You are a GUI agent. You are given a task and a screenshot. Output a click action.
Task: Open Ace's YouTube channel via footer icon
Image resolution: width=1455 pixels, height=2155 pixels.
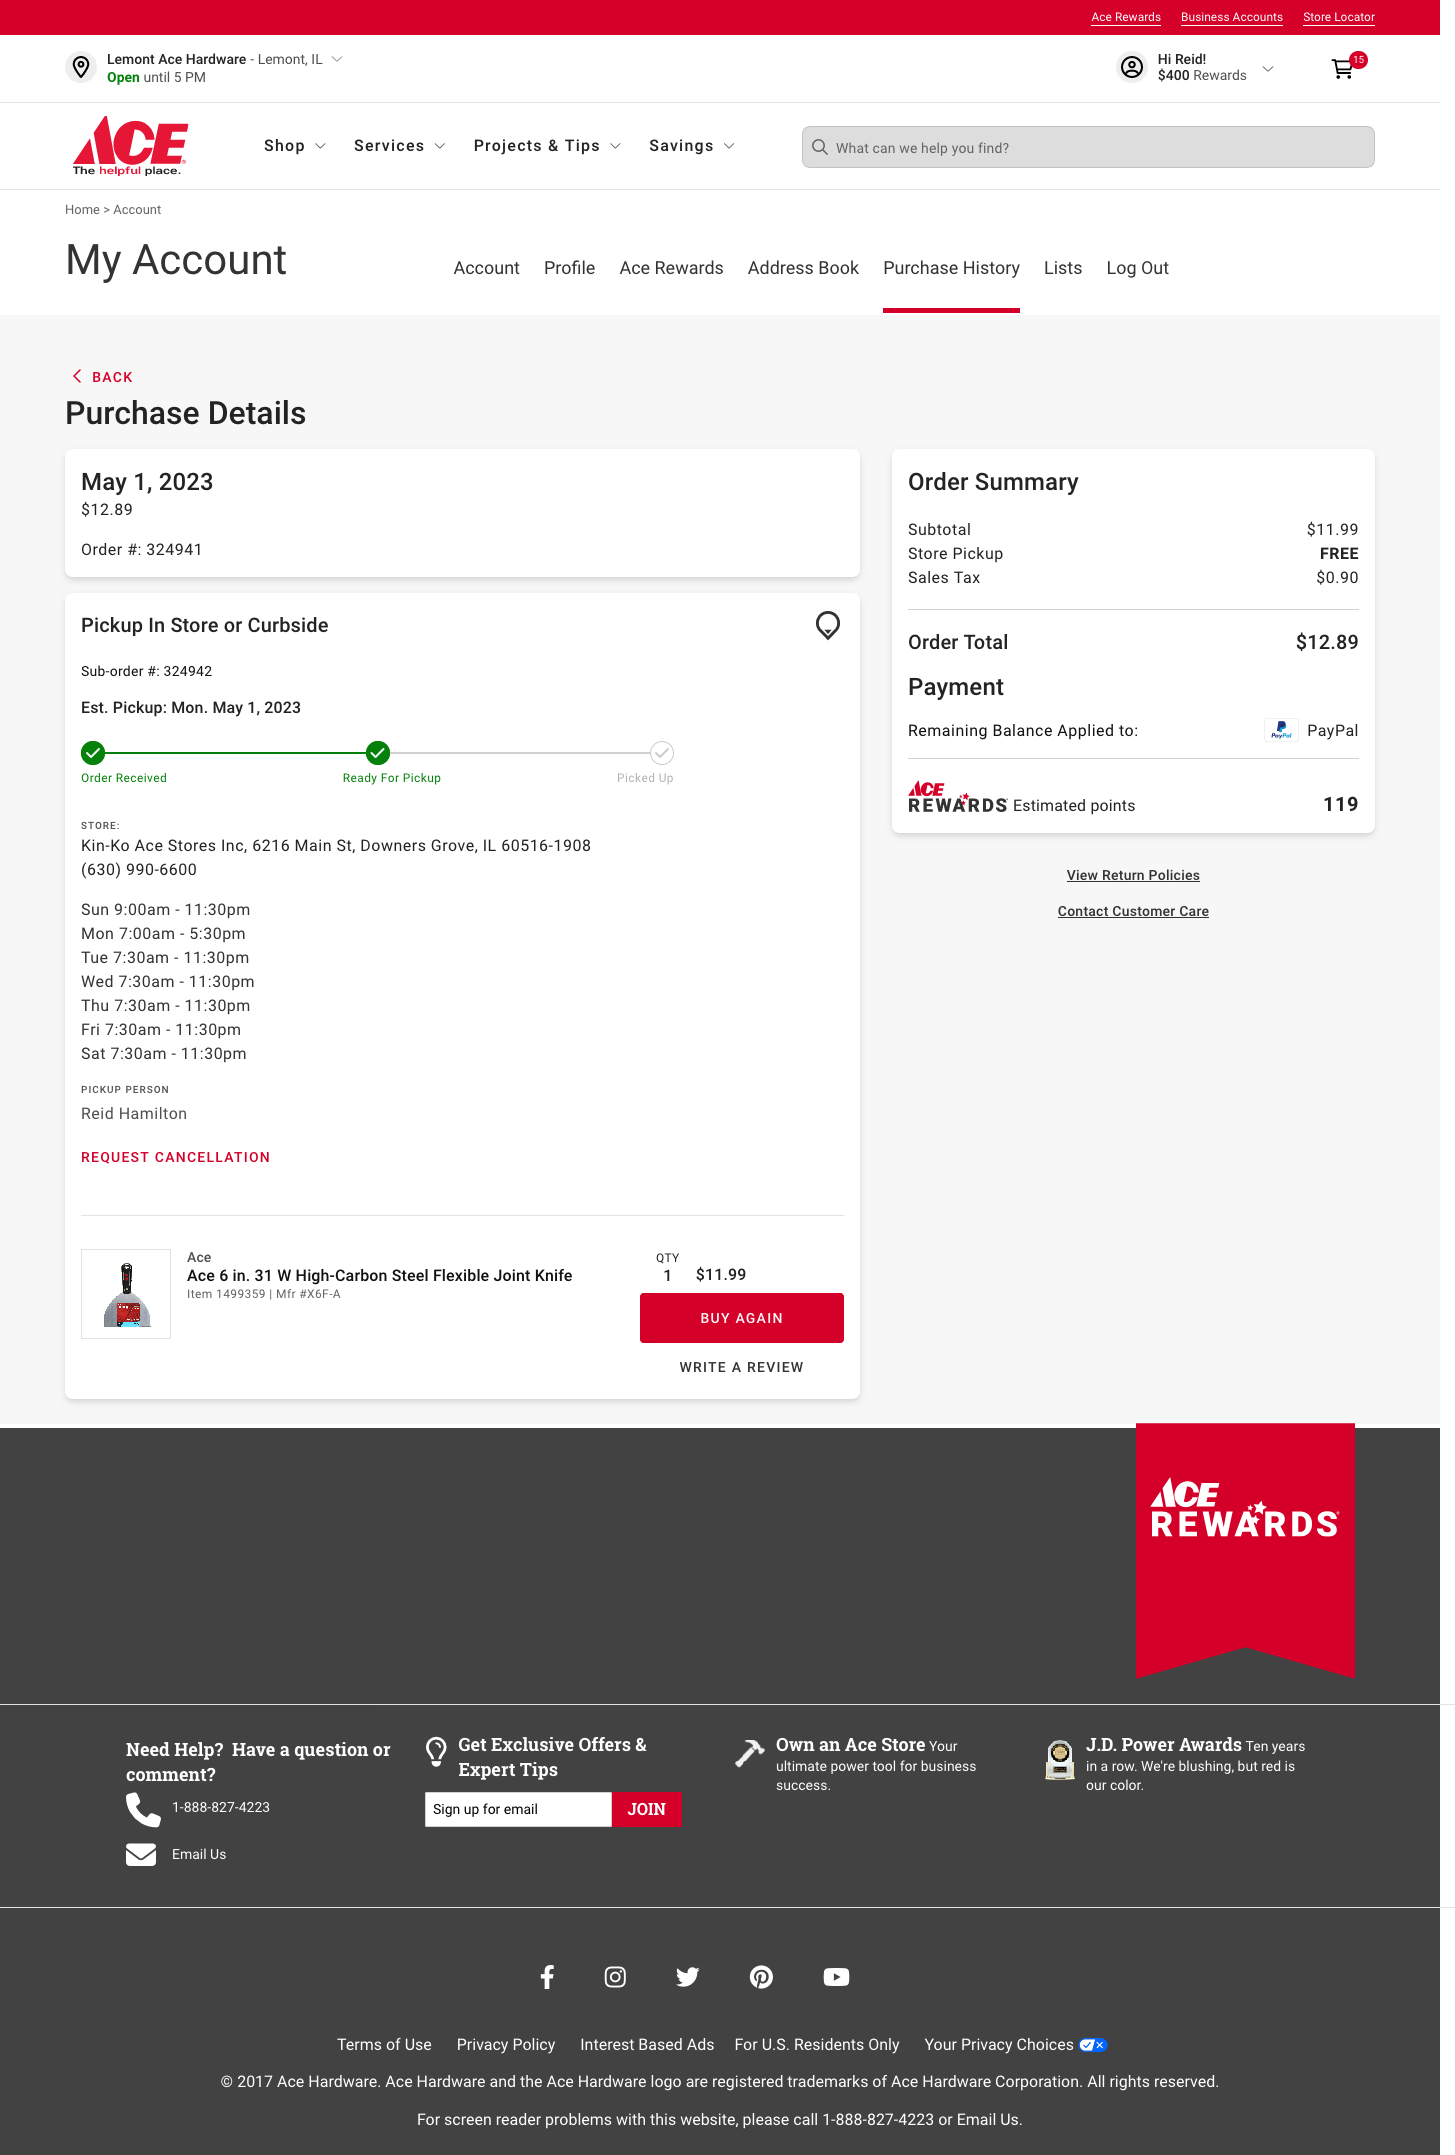point(836,1977)
